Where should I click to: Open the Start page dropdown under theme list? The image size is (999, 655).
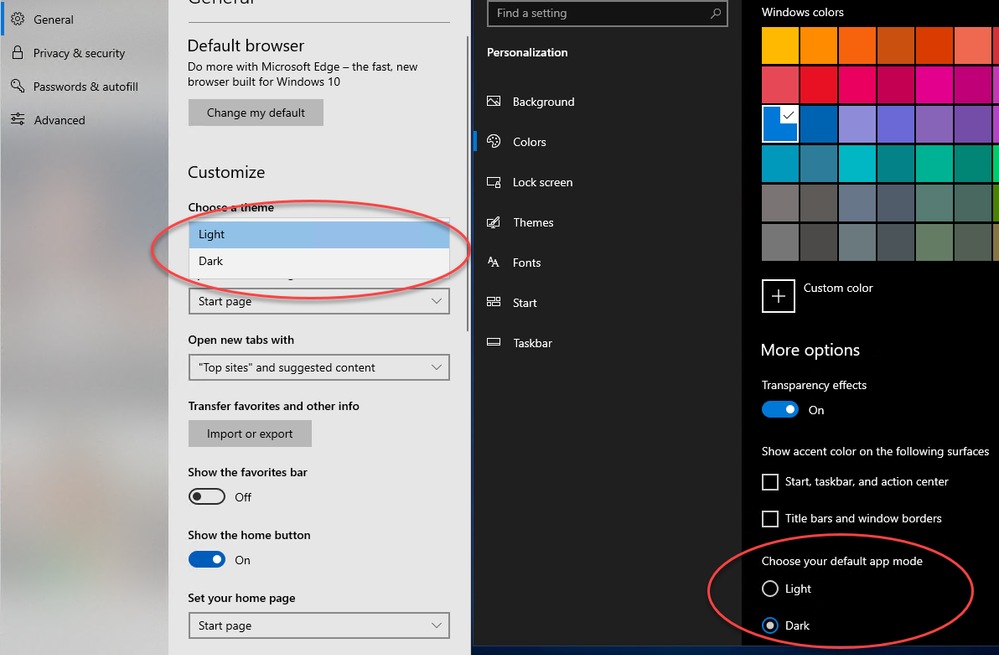pos(319,301)
